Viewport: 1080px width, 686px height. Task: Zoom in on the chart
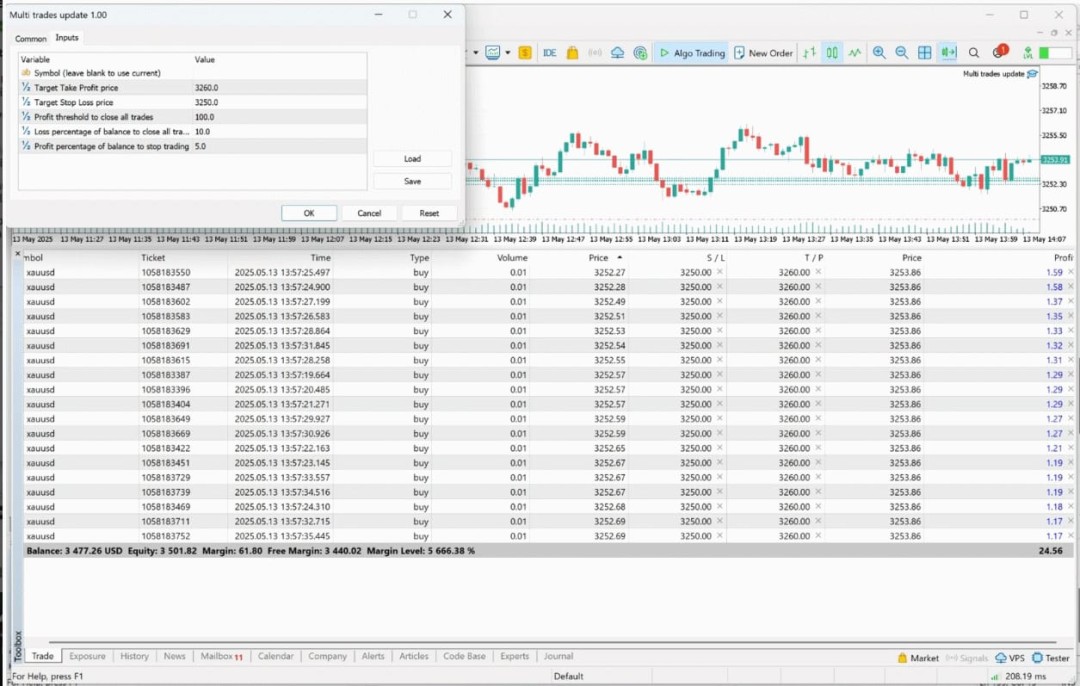(879, 53)
